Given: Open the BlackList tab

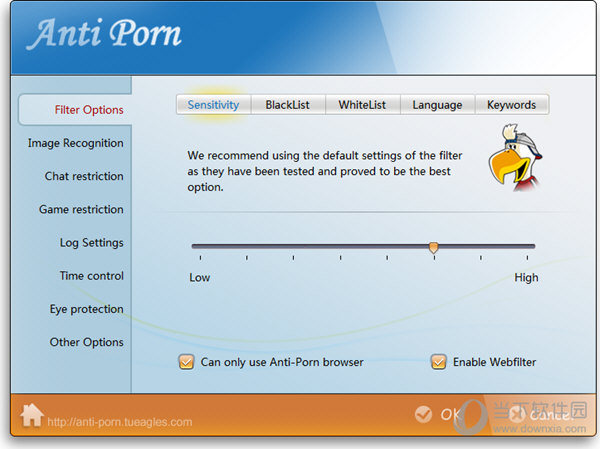Looking at the screenshot, I should (288, 104).
